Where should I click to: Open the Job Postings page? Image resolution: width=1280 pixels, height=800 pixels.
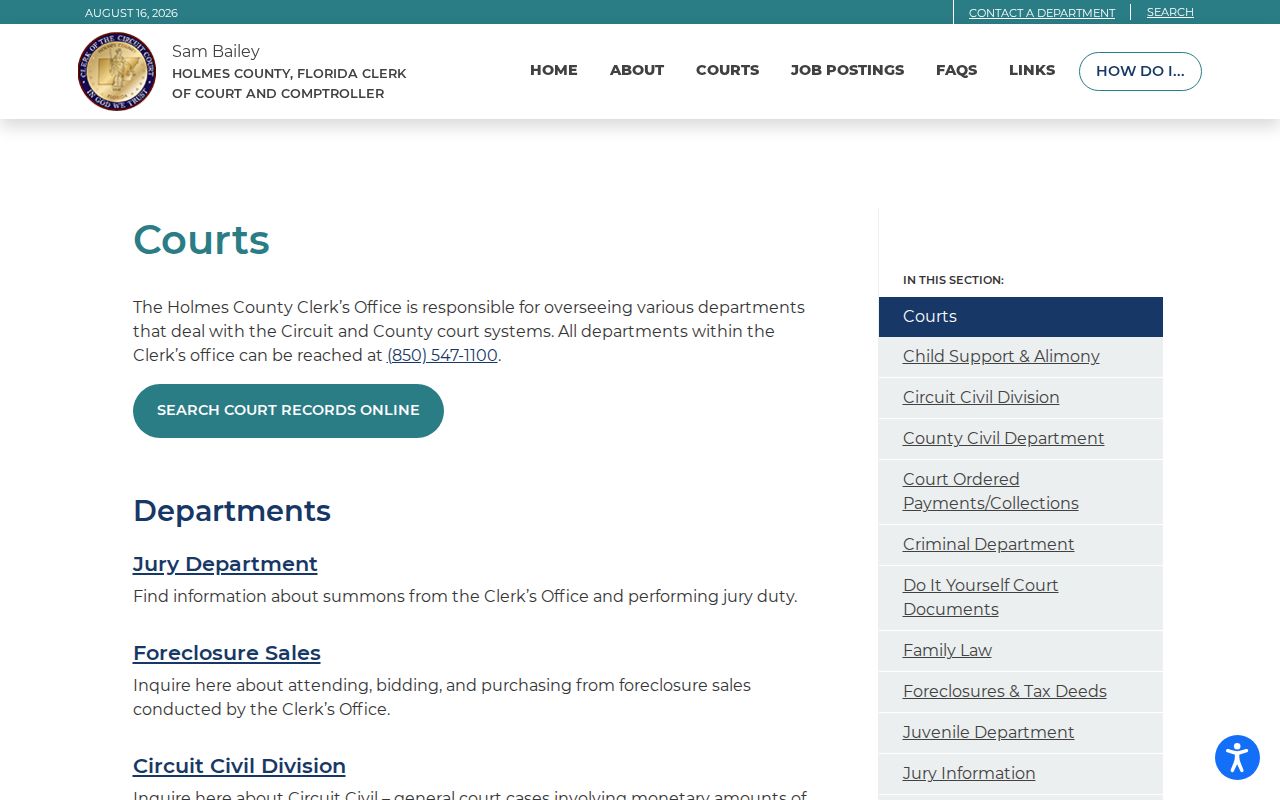point(847,70)
